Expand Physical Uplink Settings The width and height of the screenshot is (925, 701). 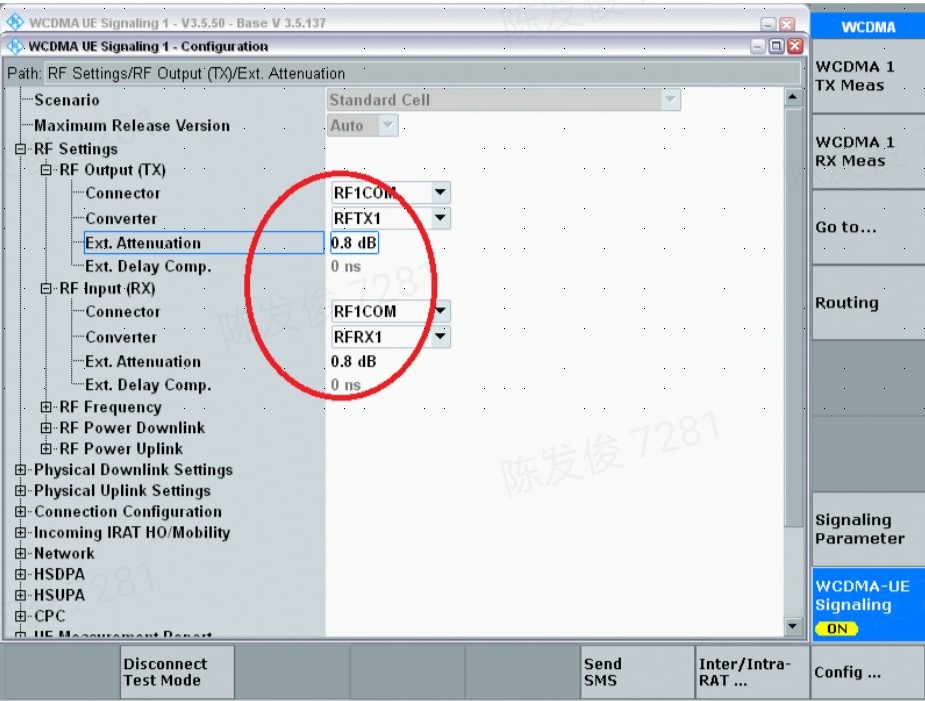coord(21,491)
